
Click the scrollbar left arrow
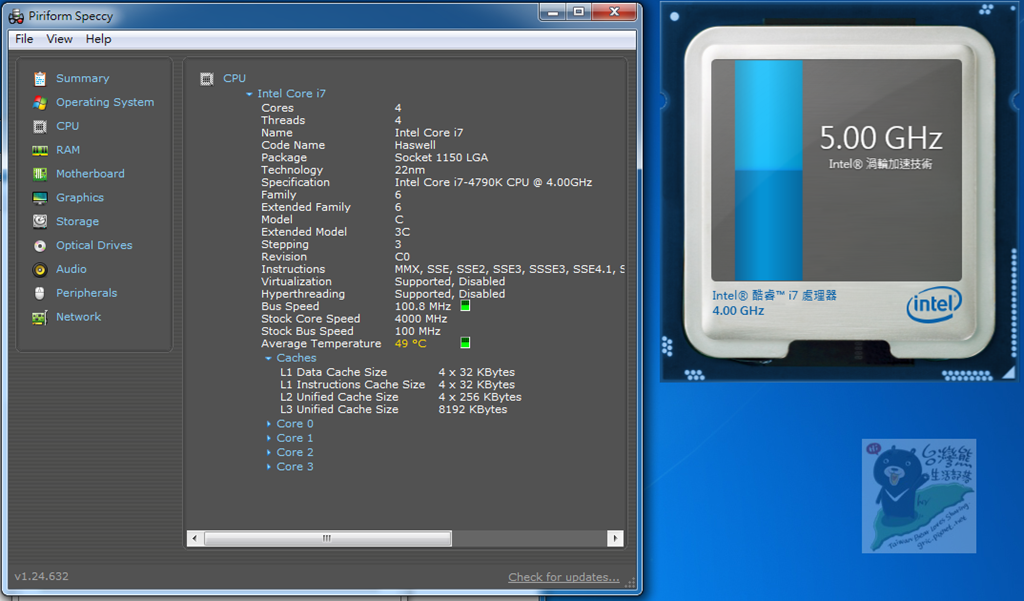[195, 538]
